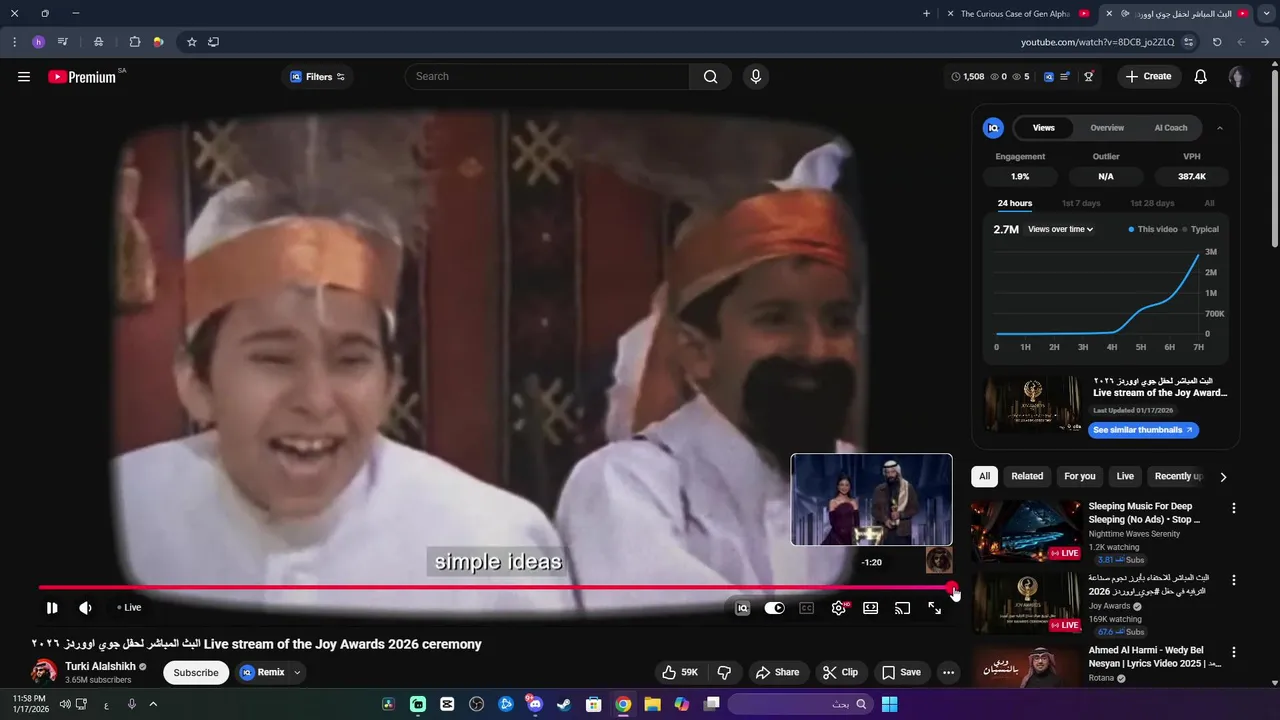
Task: Click the Create button
Action: pos(1148,77)
